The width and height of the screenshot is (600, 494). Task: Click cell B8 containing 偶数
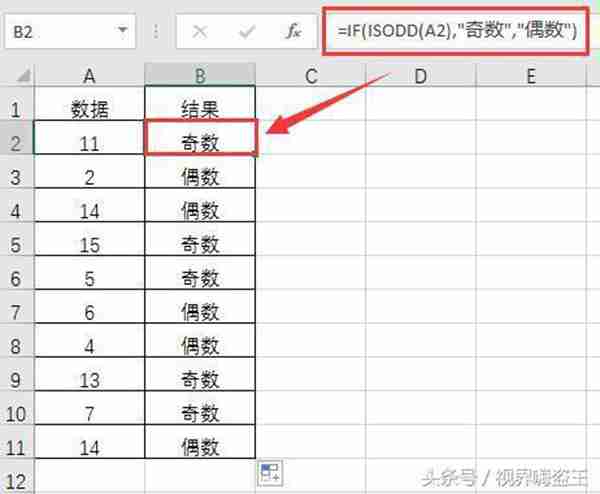(200, 340)
